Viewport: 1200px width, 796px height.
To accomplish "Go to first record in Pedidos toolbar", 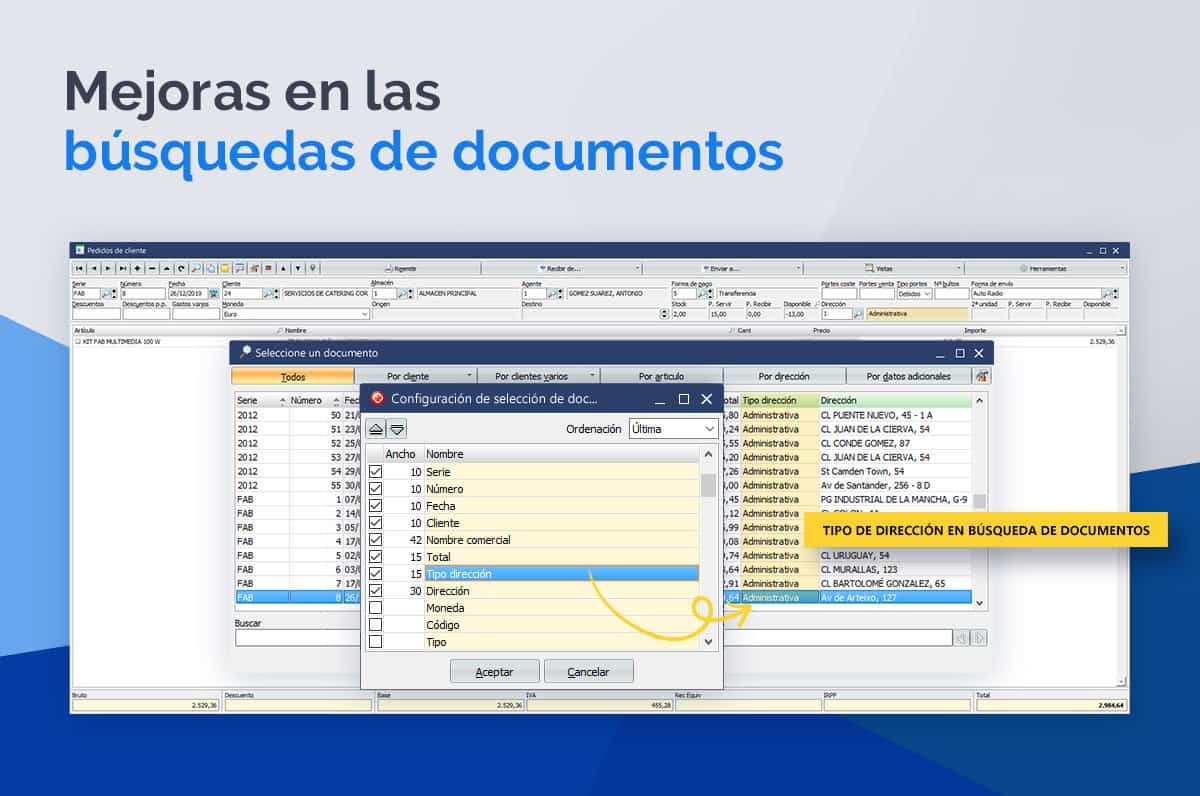I will click(79, 268).
